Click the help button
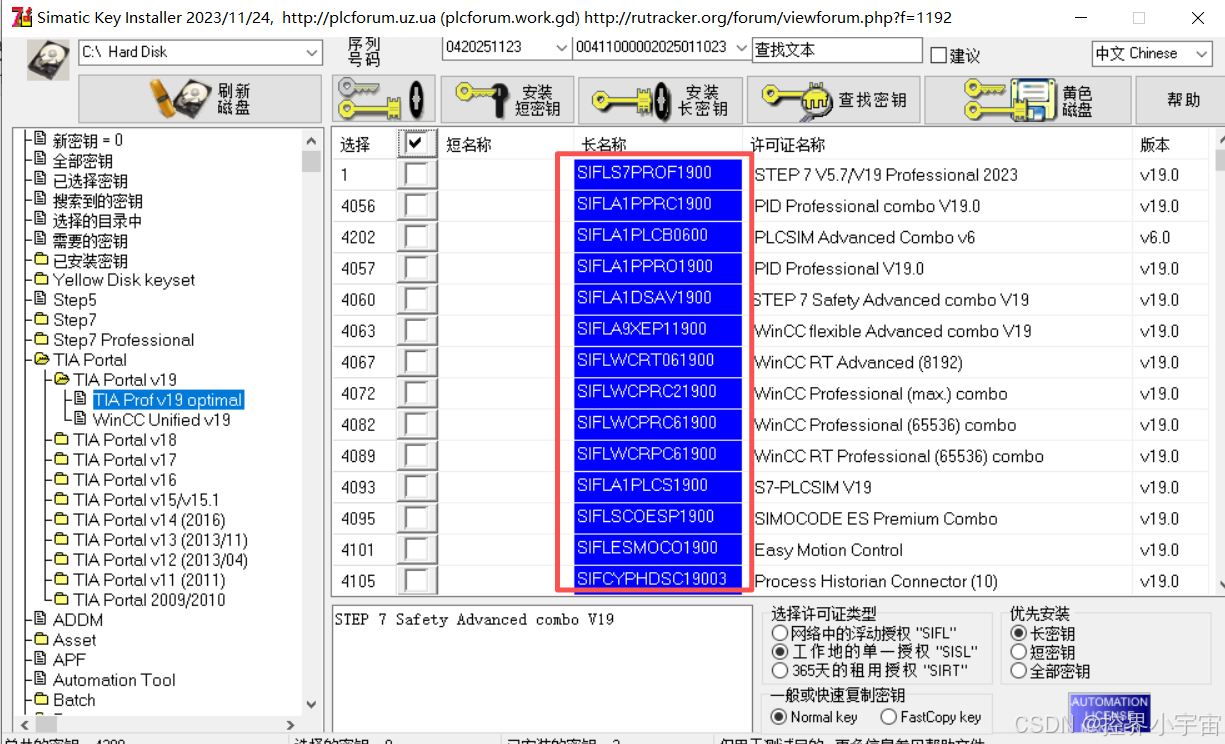Viewport: 1225px width, 744px height. 1182,99
